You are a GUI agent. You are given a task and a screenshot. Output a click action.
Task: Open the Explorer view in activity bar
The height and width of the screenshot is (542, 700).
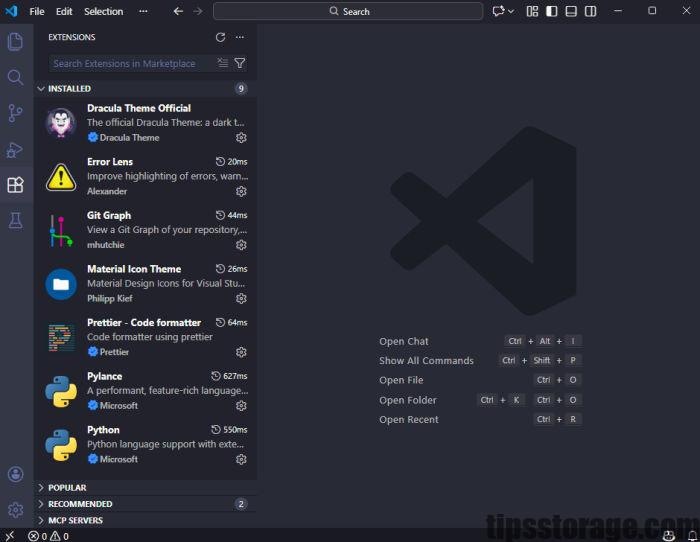[x=16, y=42]
